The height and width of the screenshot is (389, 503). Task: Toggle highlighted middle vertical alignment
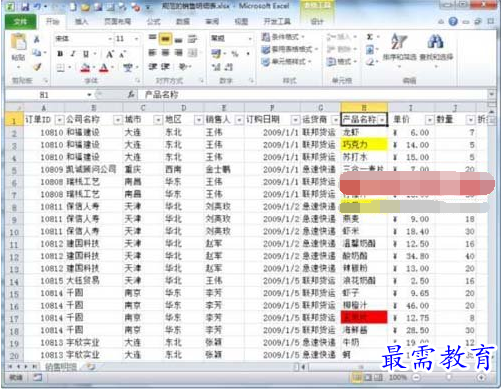click(165, 39)
